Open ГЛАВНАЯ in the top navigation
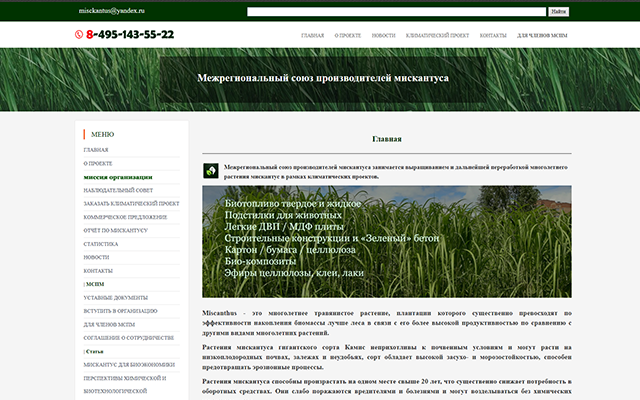Image resolution: width=640 pixels, height=400 pixels. [313, 35]
